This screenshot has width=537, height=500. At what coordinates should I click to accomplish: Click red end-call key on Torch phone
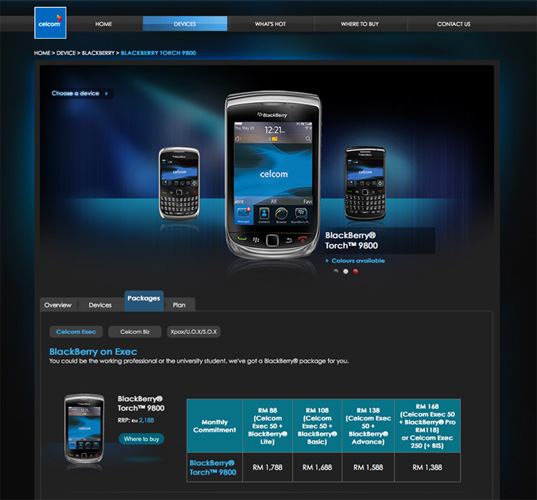point(303,239)
